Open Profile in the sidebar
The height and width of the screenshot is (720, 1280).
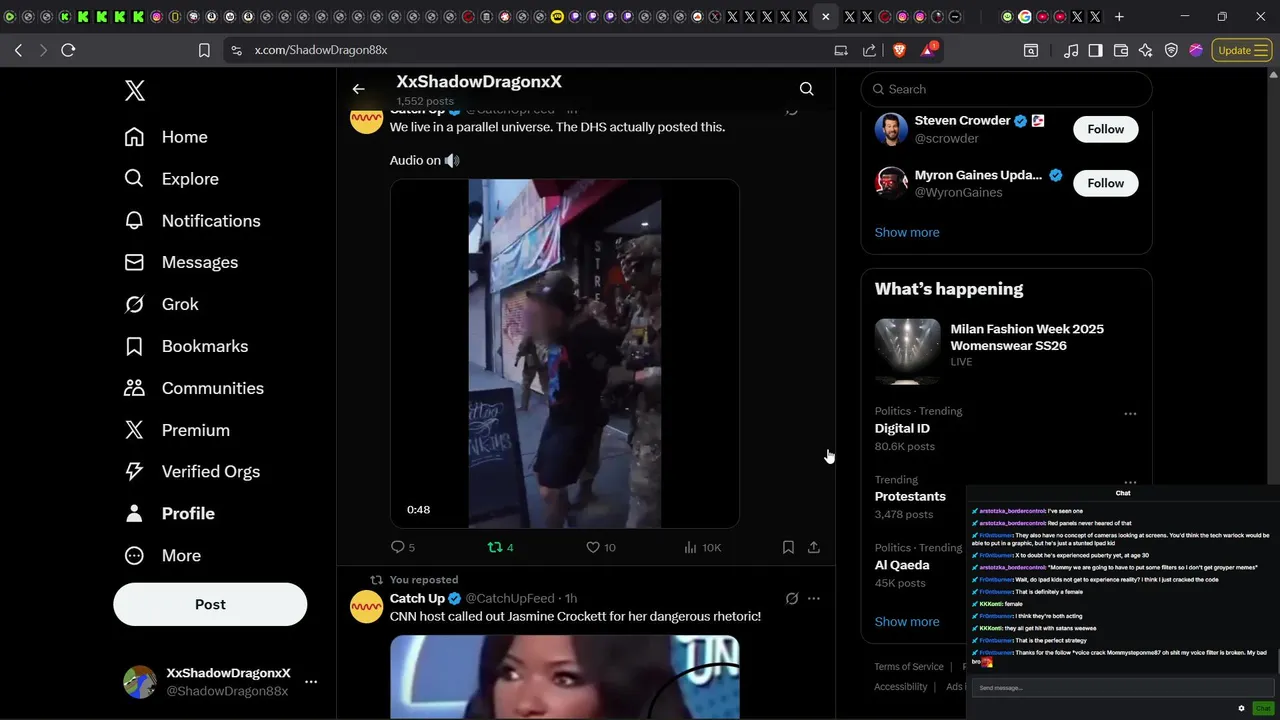(169, 513)
